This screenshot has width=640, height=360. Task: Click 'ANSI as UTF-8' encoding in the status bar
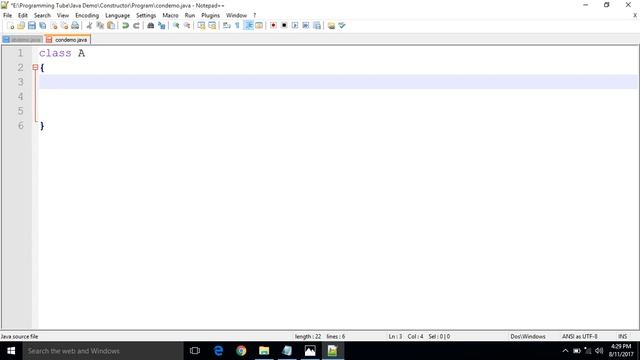point(580,337)
